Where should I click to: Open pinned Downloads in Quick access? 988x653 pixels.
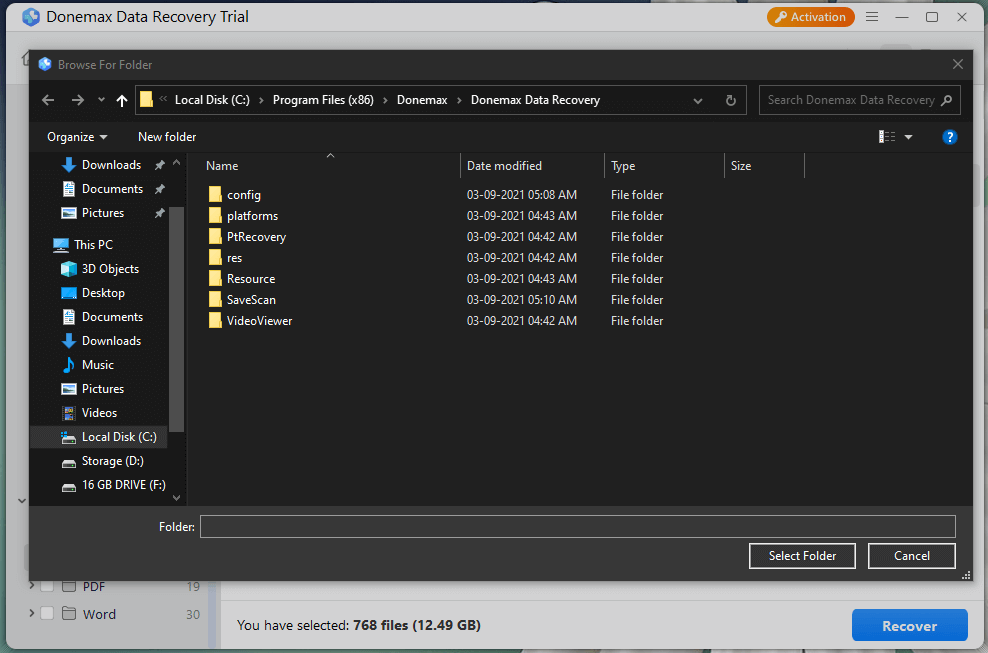(x=112, y=165)
